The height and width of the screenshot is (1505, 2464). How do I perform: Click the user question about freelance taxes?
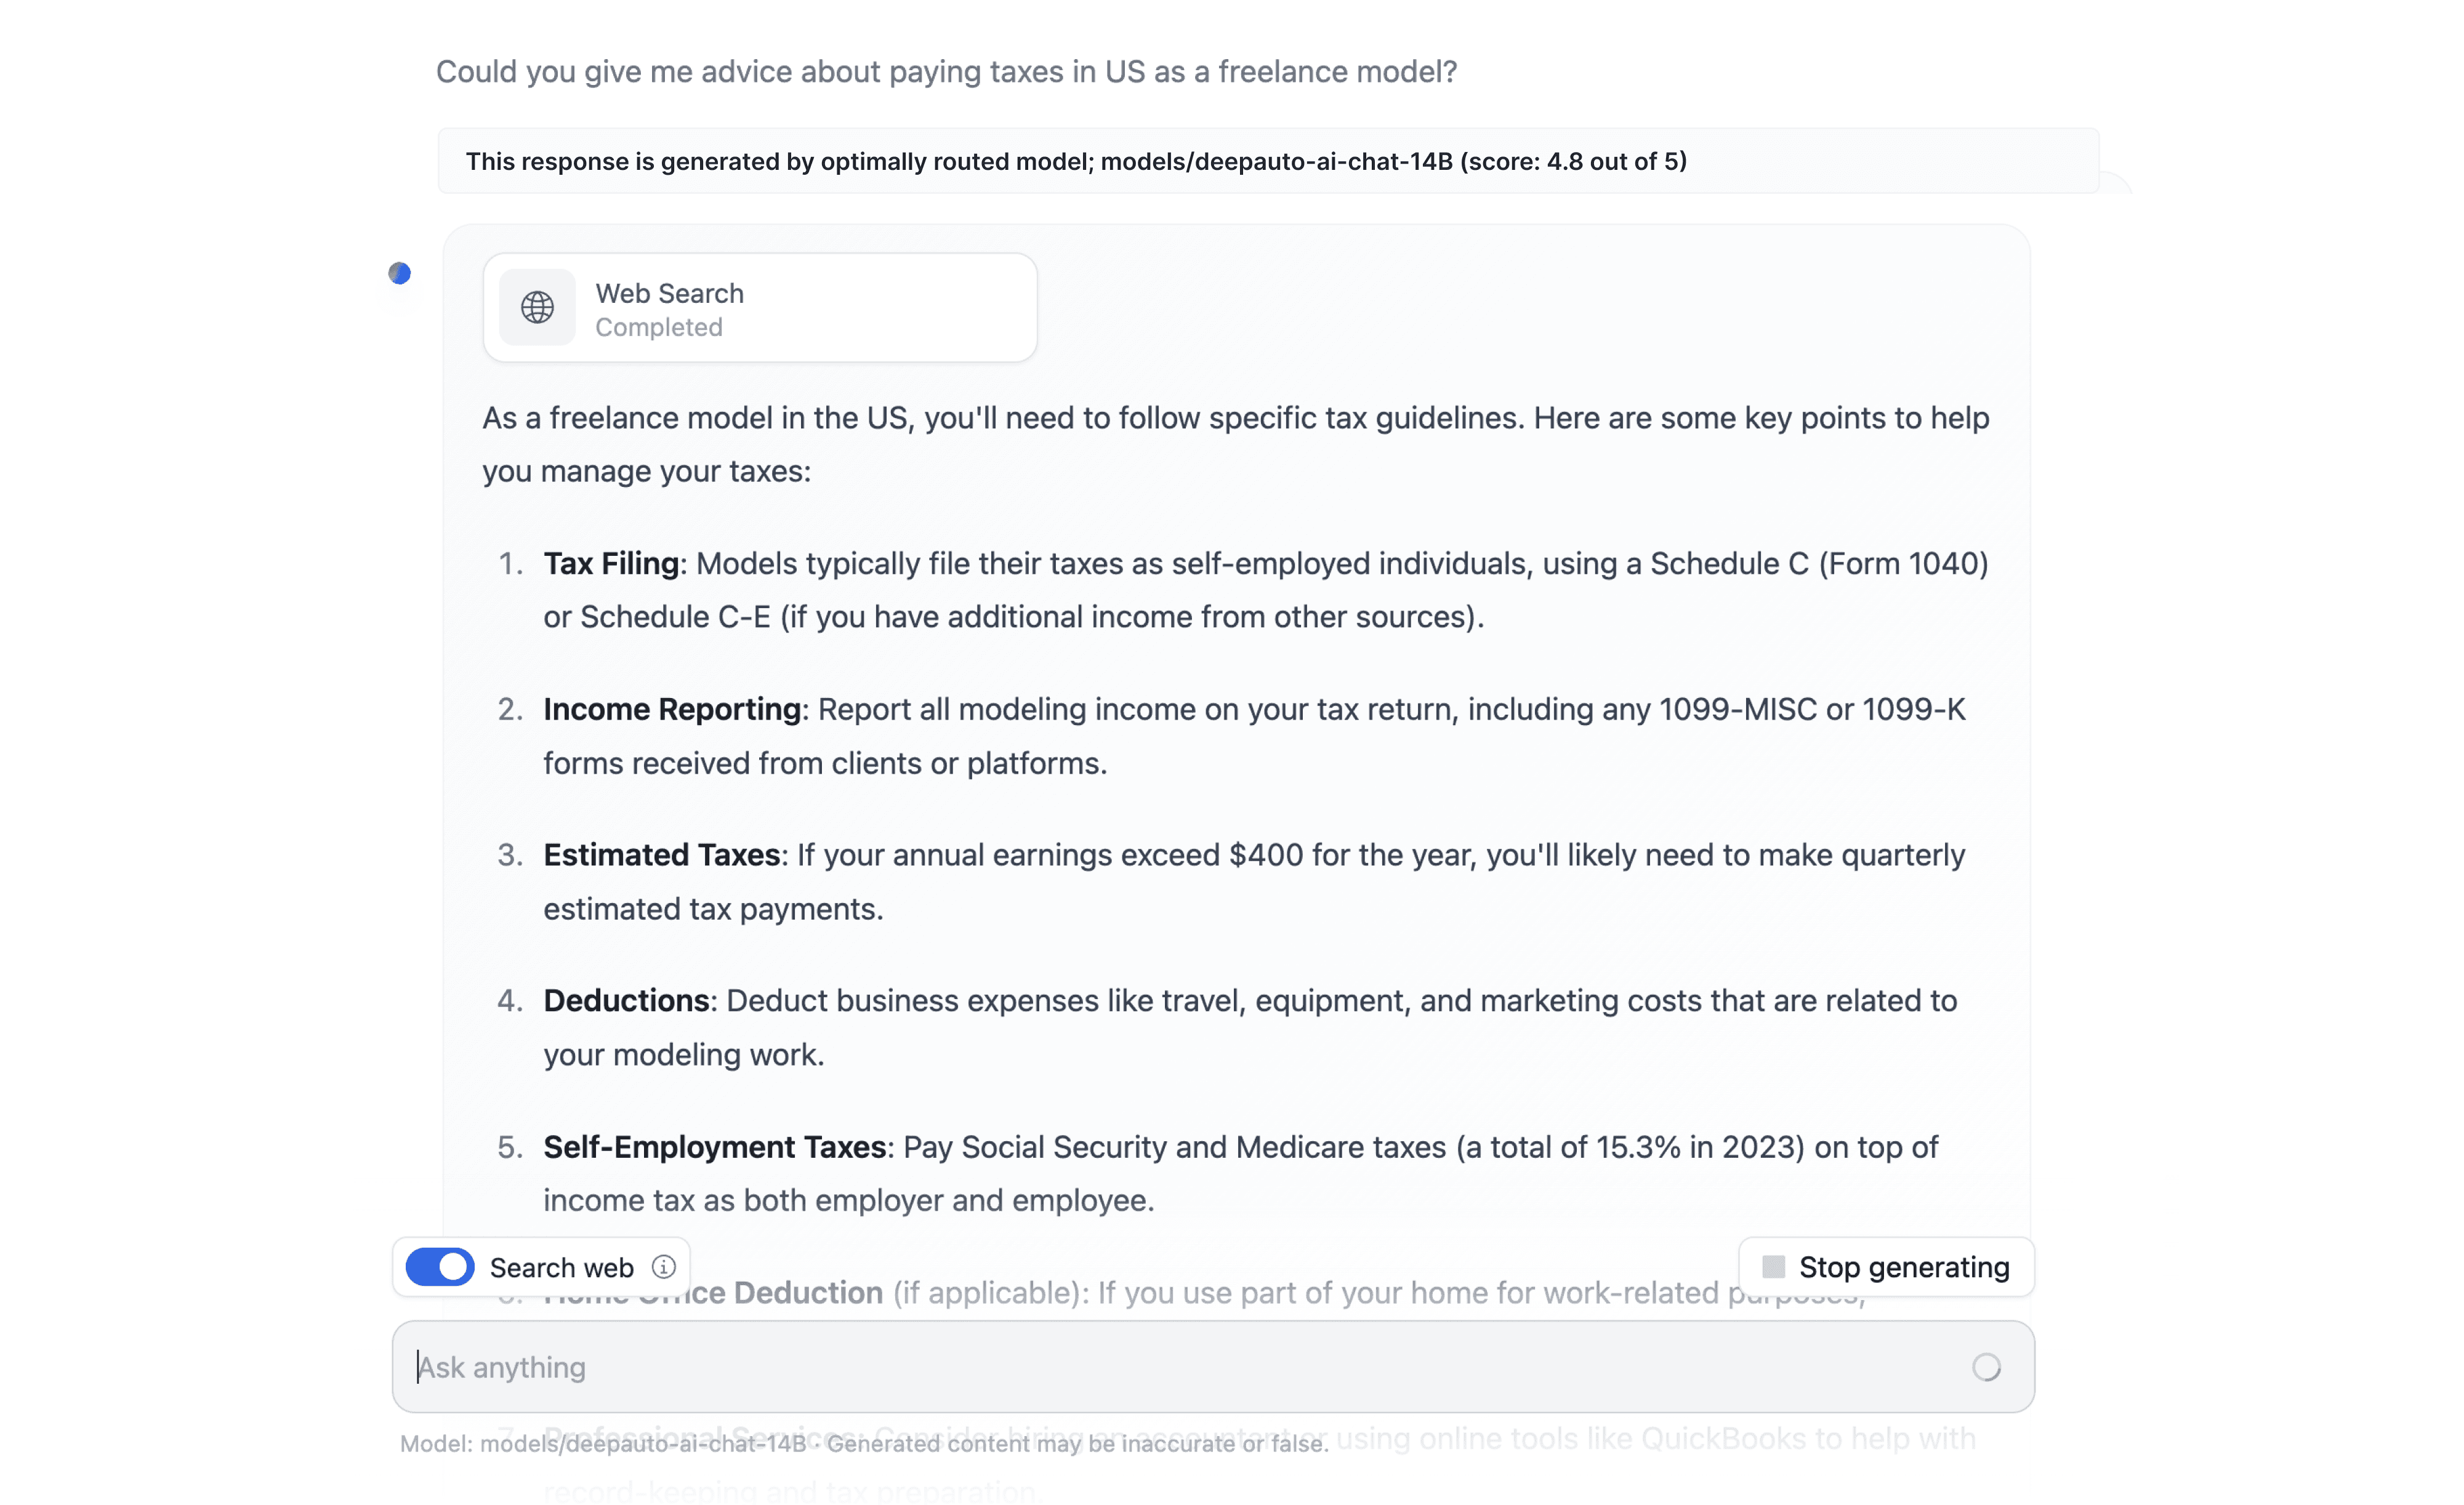click(x=946, y=72)
